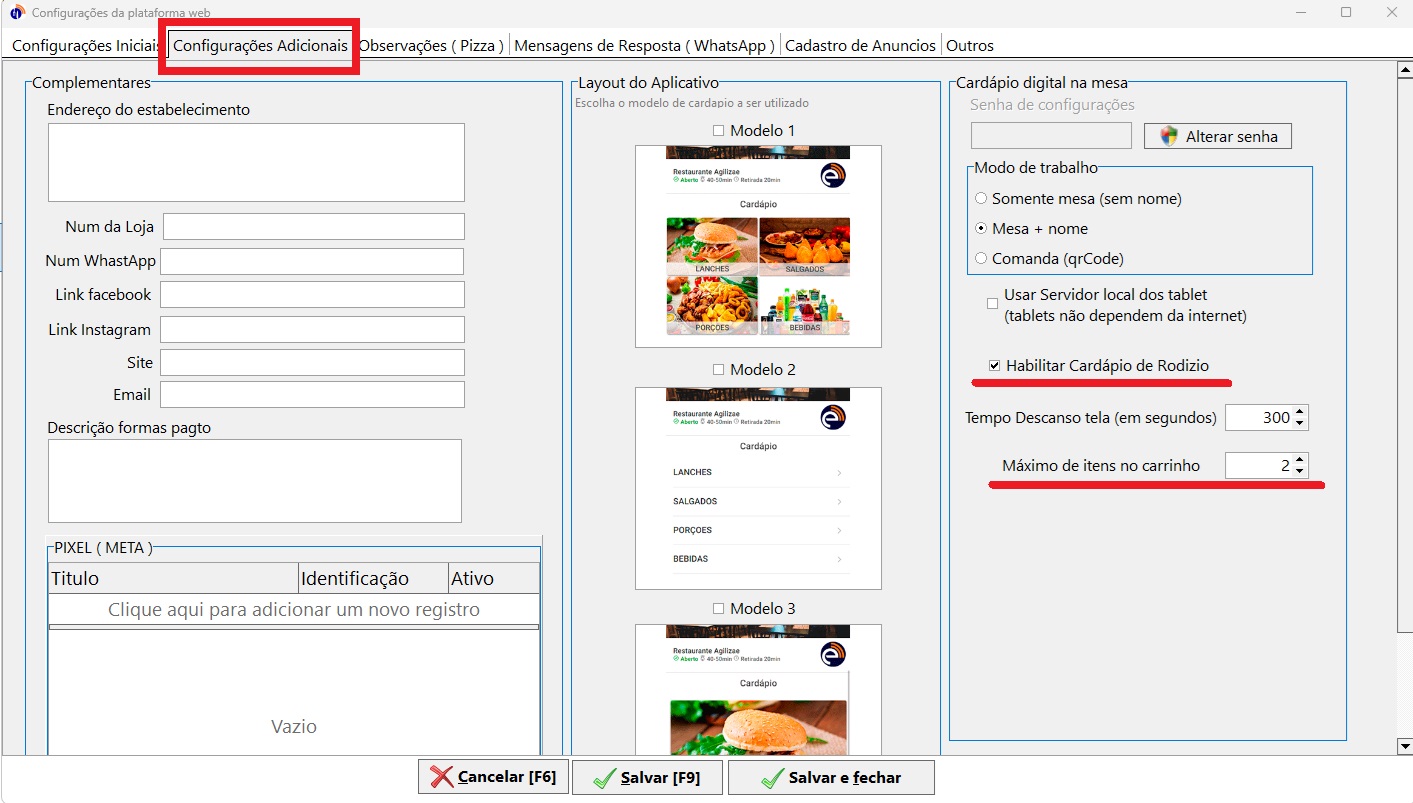The height and width of the screenshot is (803, 1413).
Task: Click to add a new PIXEL registro
Action: (x=293, y=610)
